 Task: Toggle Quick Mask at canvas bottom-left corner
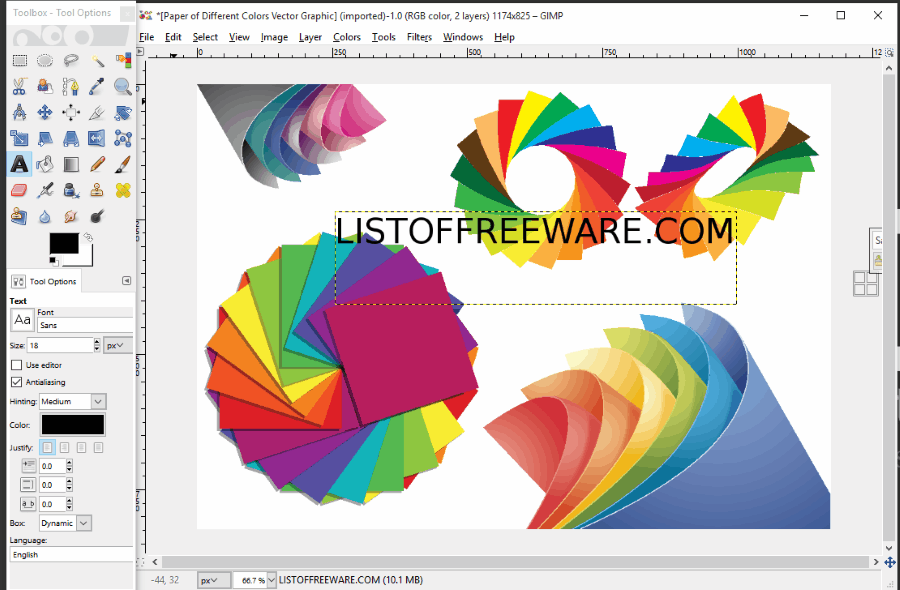pos(140,562)
